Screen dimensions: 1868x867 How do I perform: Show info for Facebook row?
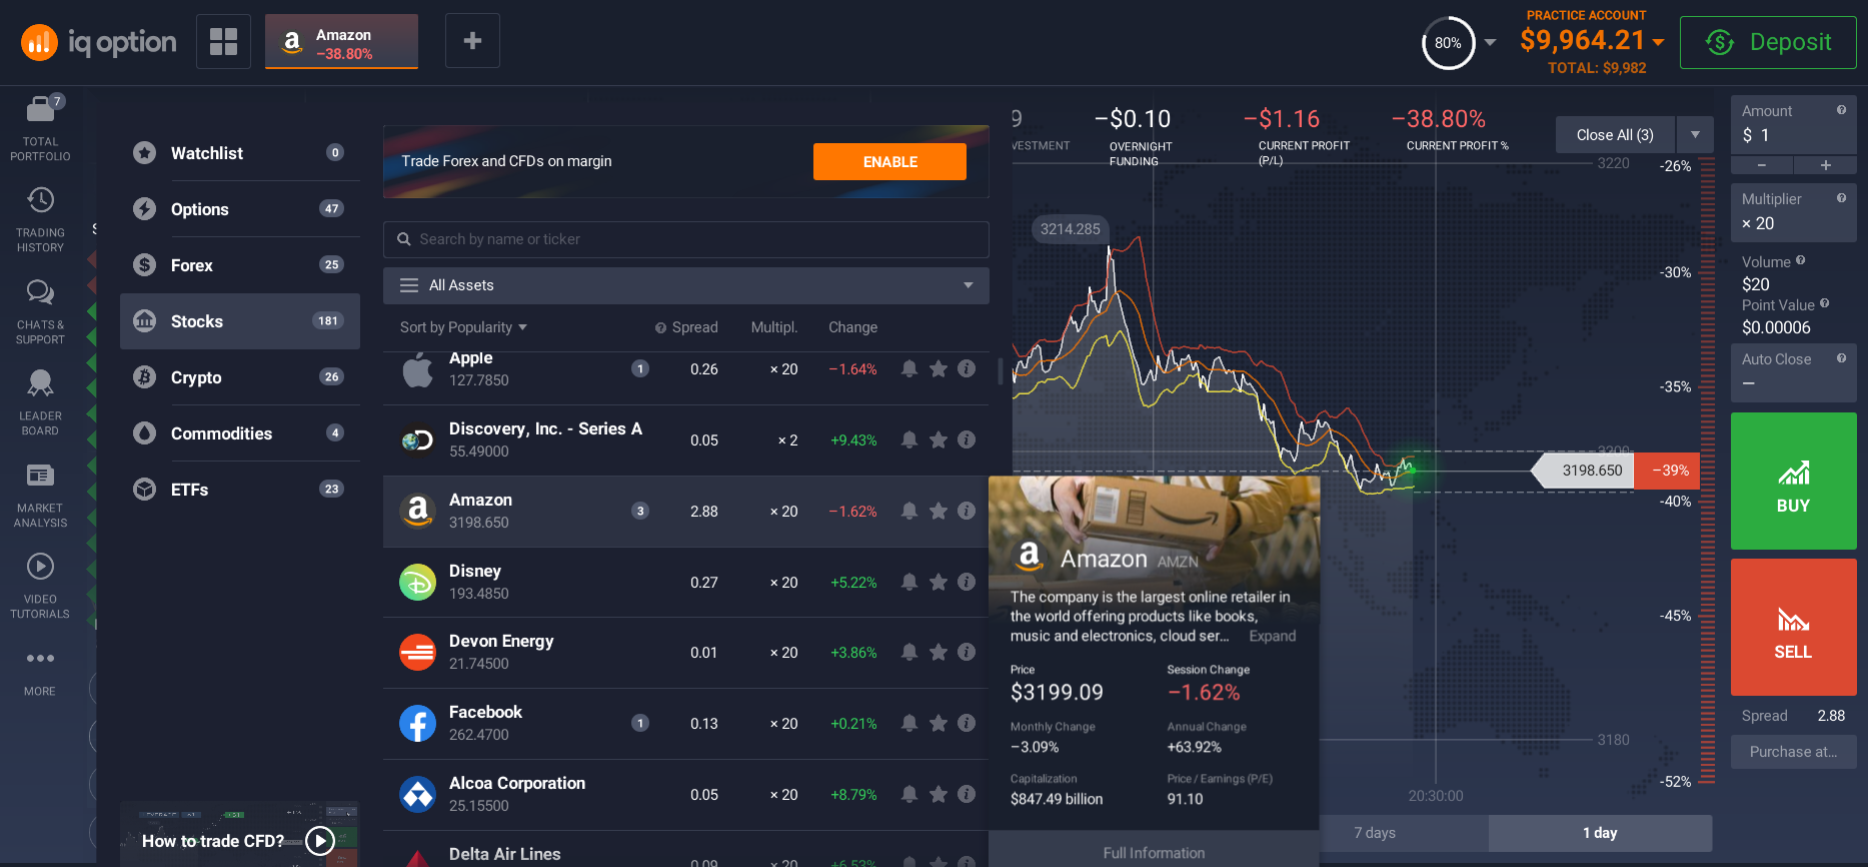pos(966,723)
